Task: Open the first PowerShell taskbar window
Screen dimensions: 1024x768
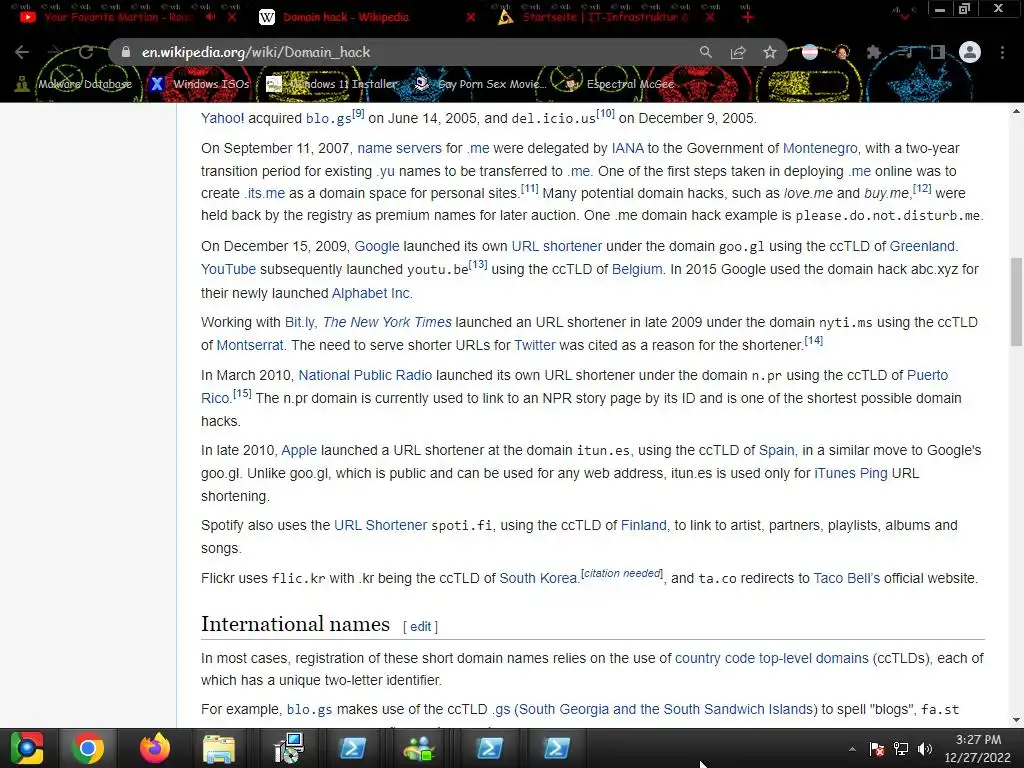Action: click(x=353, y=748)
